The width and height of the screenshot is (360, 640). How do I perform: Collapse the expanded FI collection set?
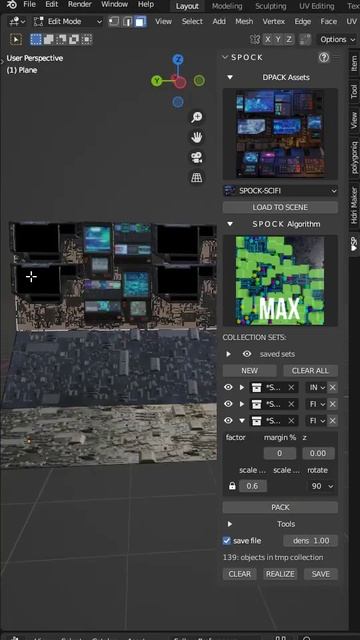pyautogui.click(x=242, y=421)
